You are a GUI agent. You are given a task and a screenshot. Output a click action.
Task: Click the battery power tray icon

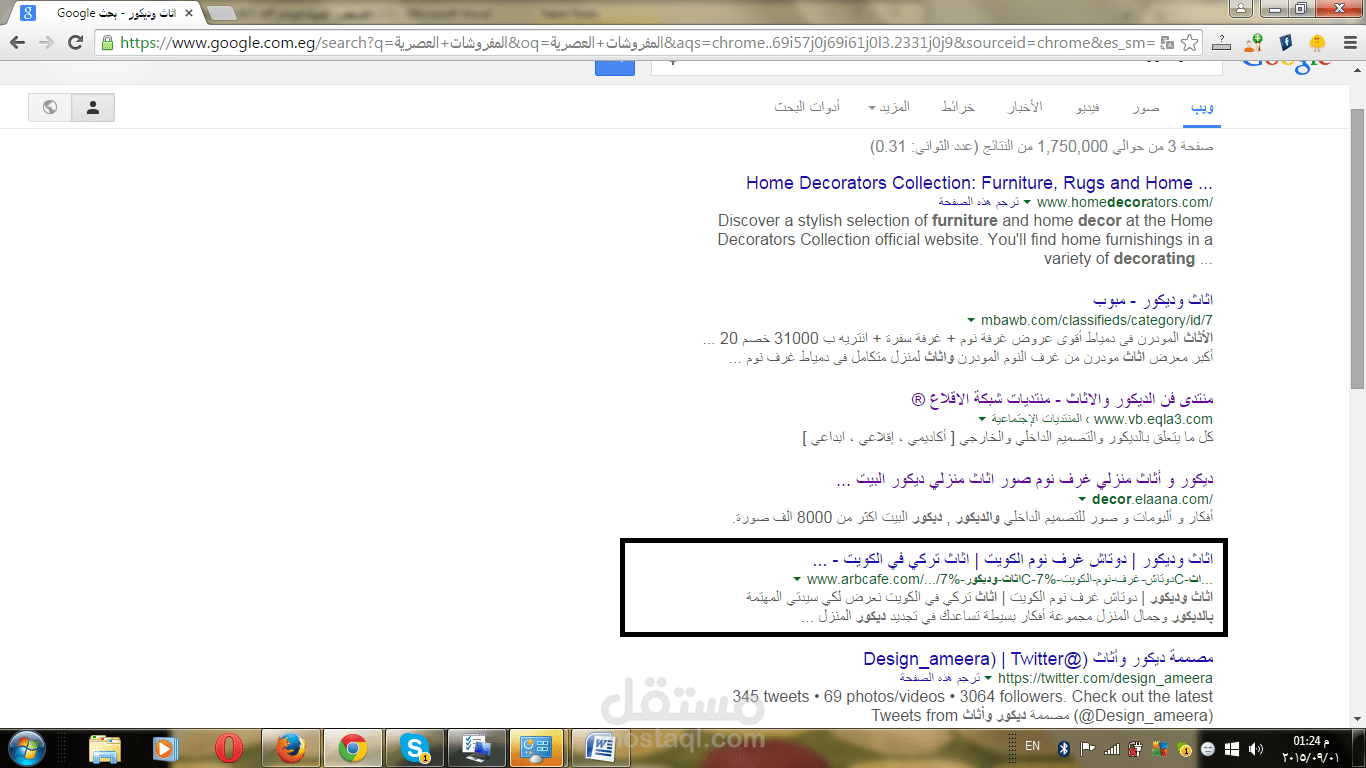click(1135, 748)
